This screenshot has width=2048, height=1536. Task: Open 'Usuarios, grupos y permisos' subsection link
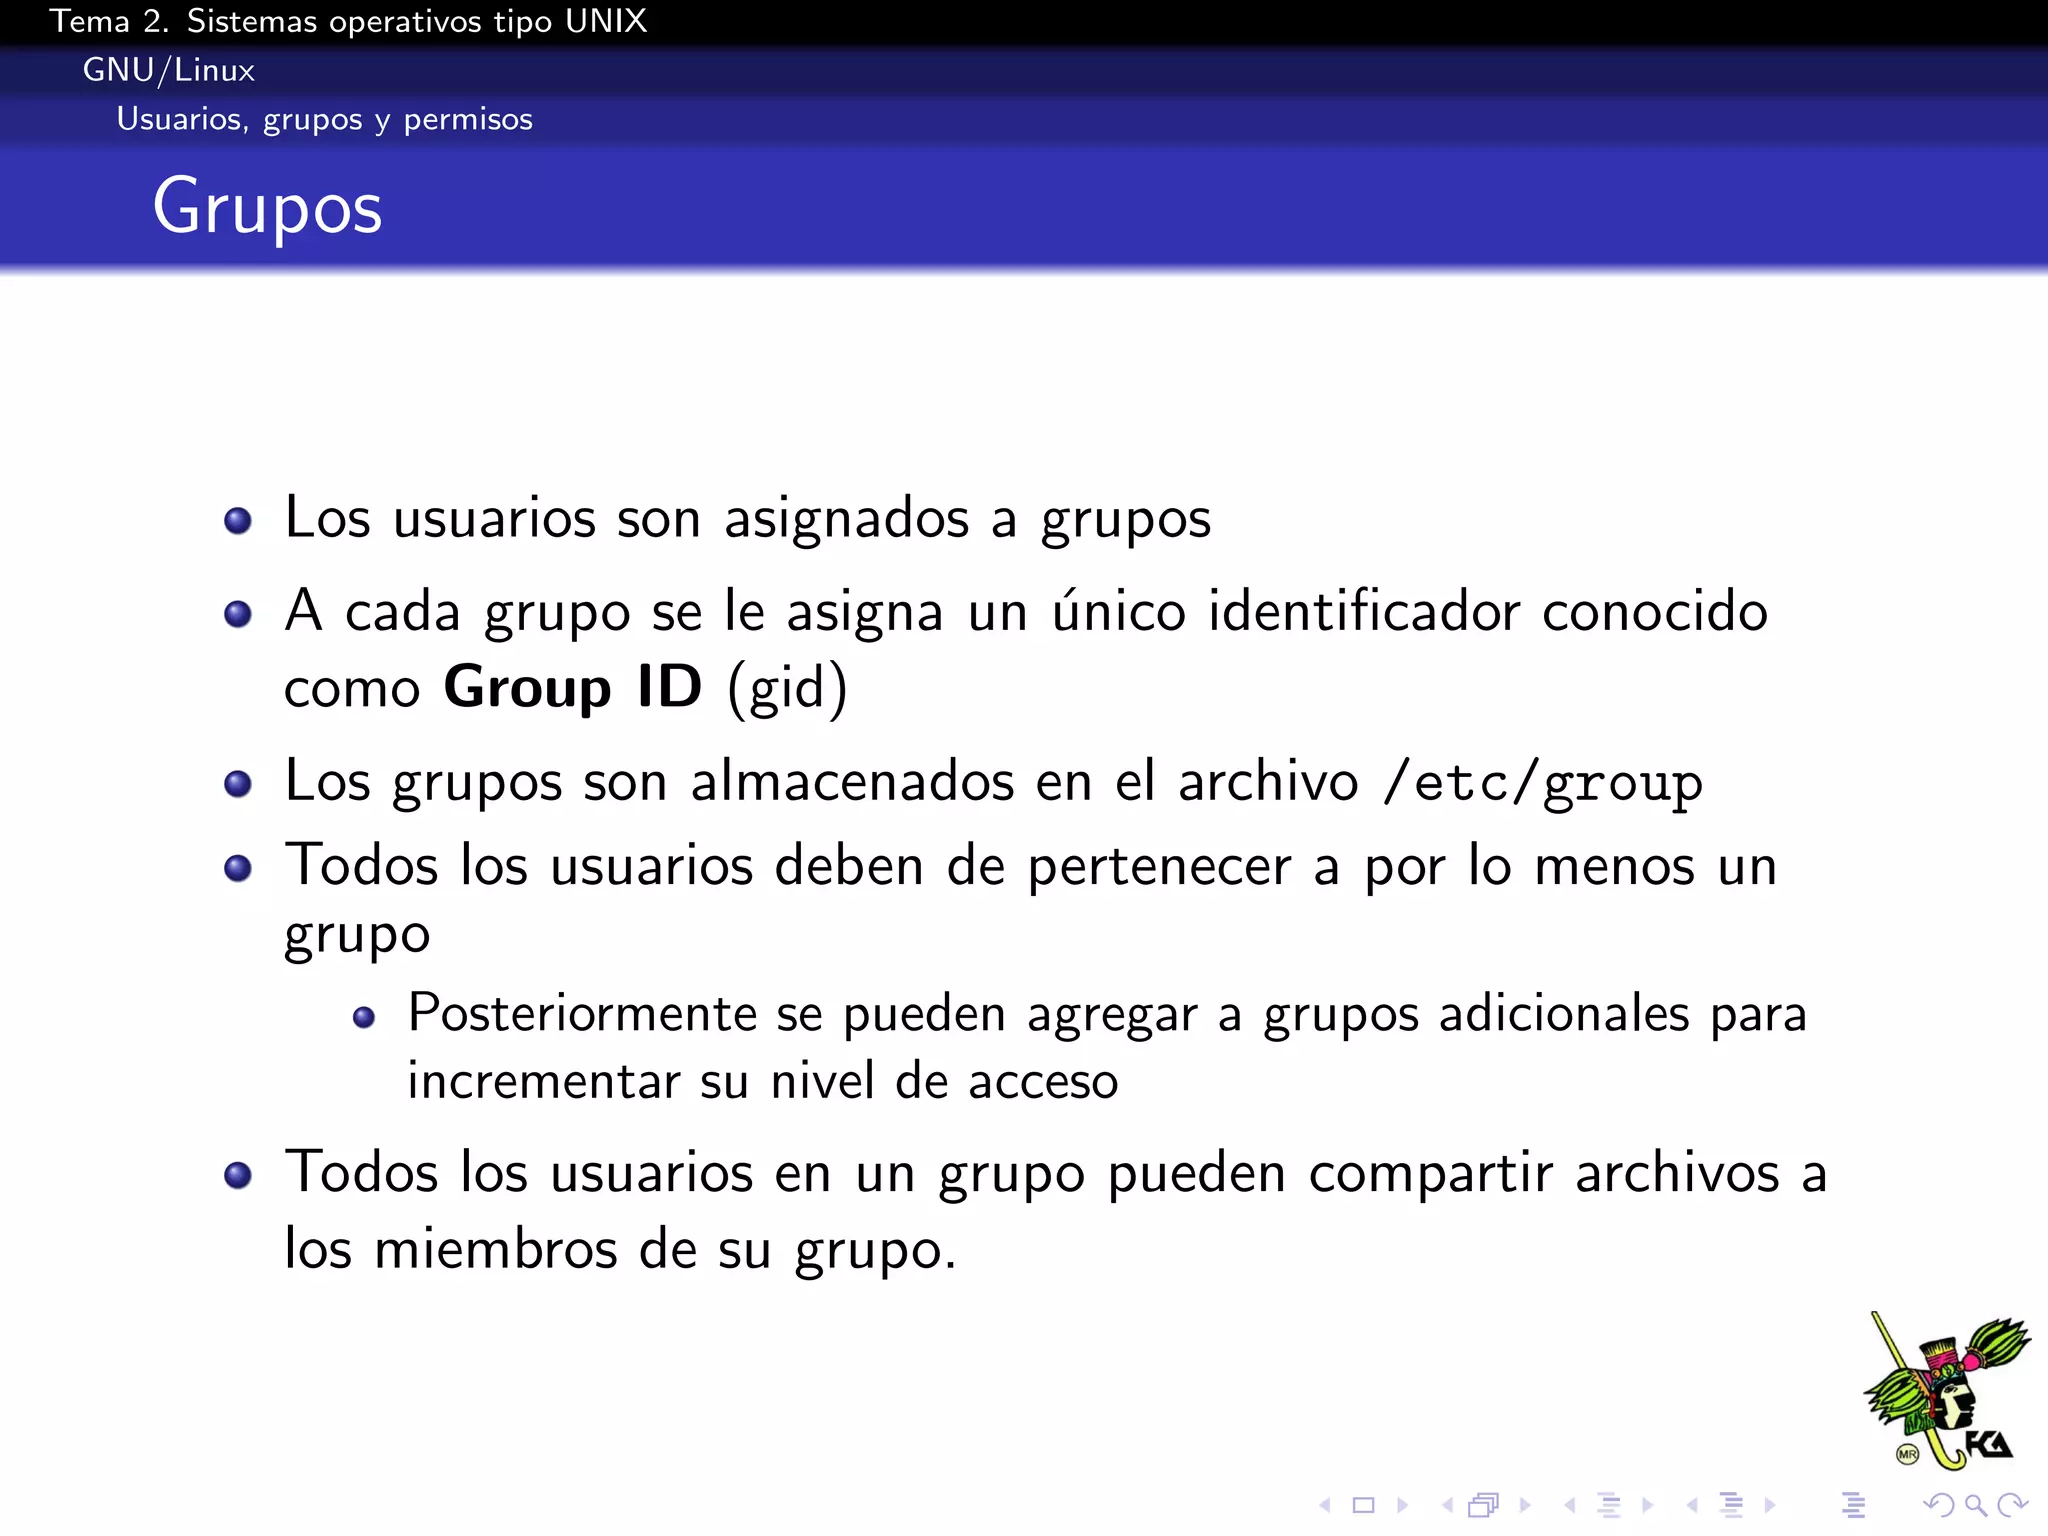(x=325, y=119)
